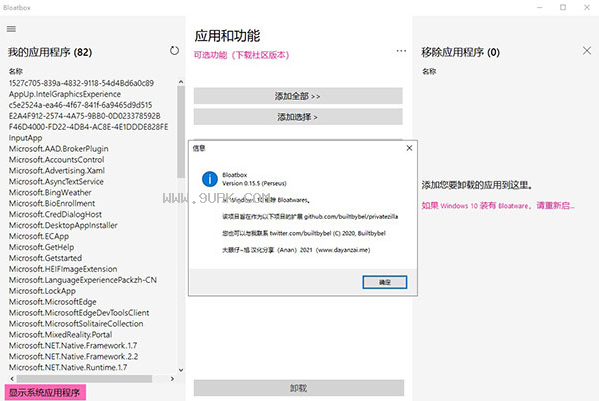This screenshot has height=401, width=599.
Task: Select Microsoft.MicrosoftEdge entry
Action: tap(53, 302)
